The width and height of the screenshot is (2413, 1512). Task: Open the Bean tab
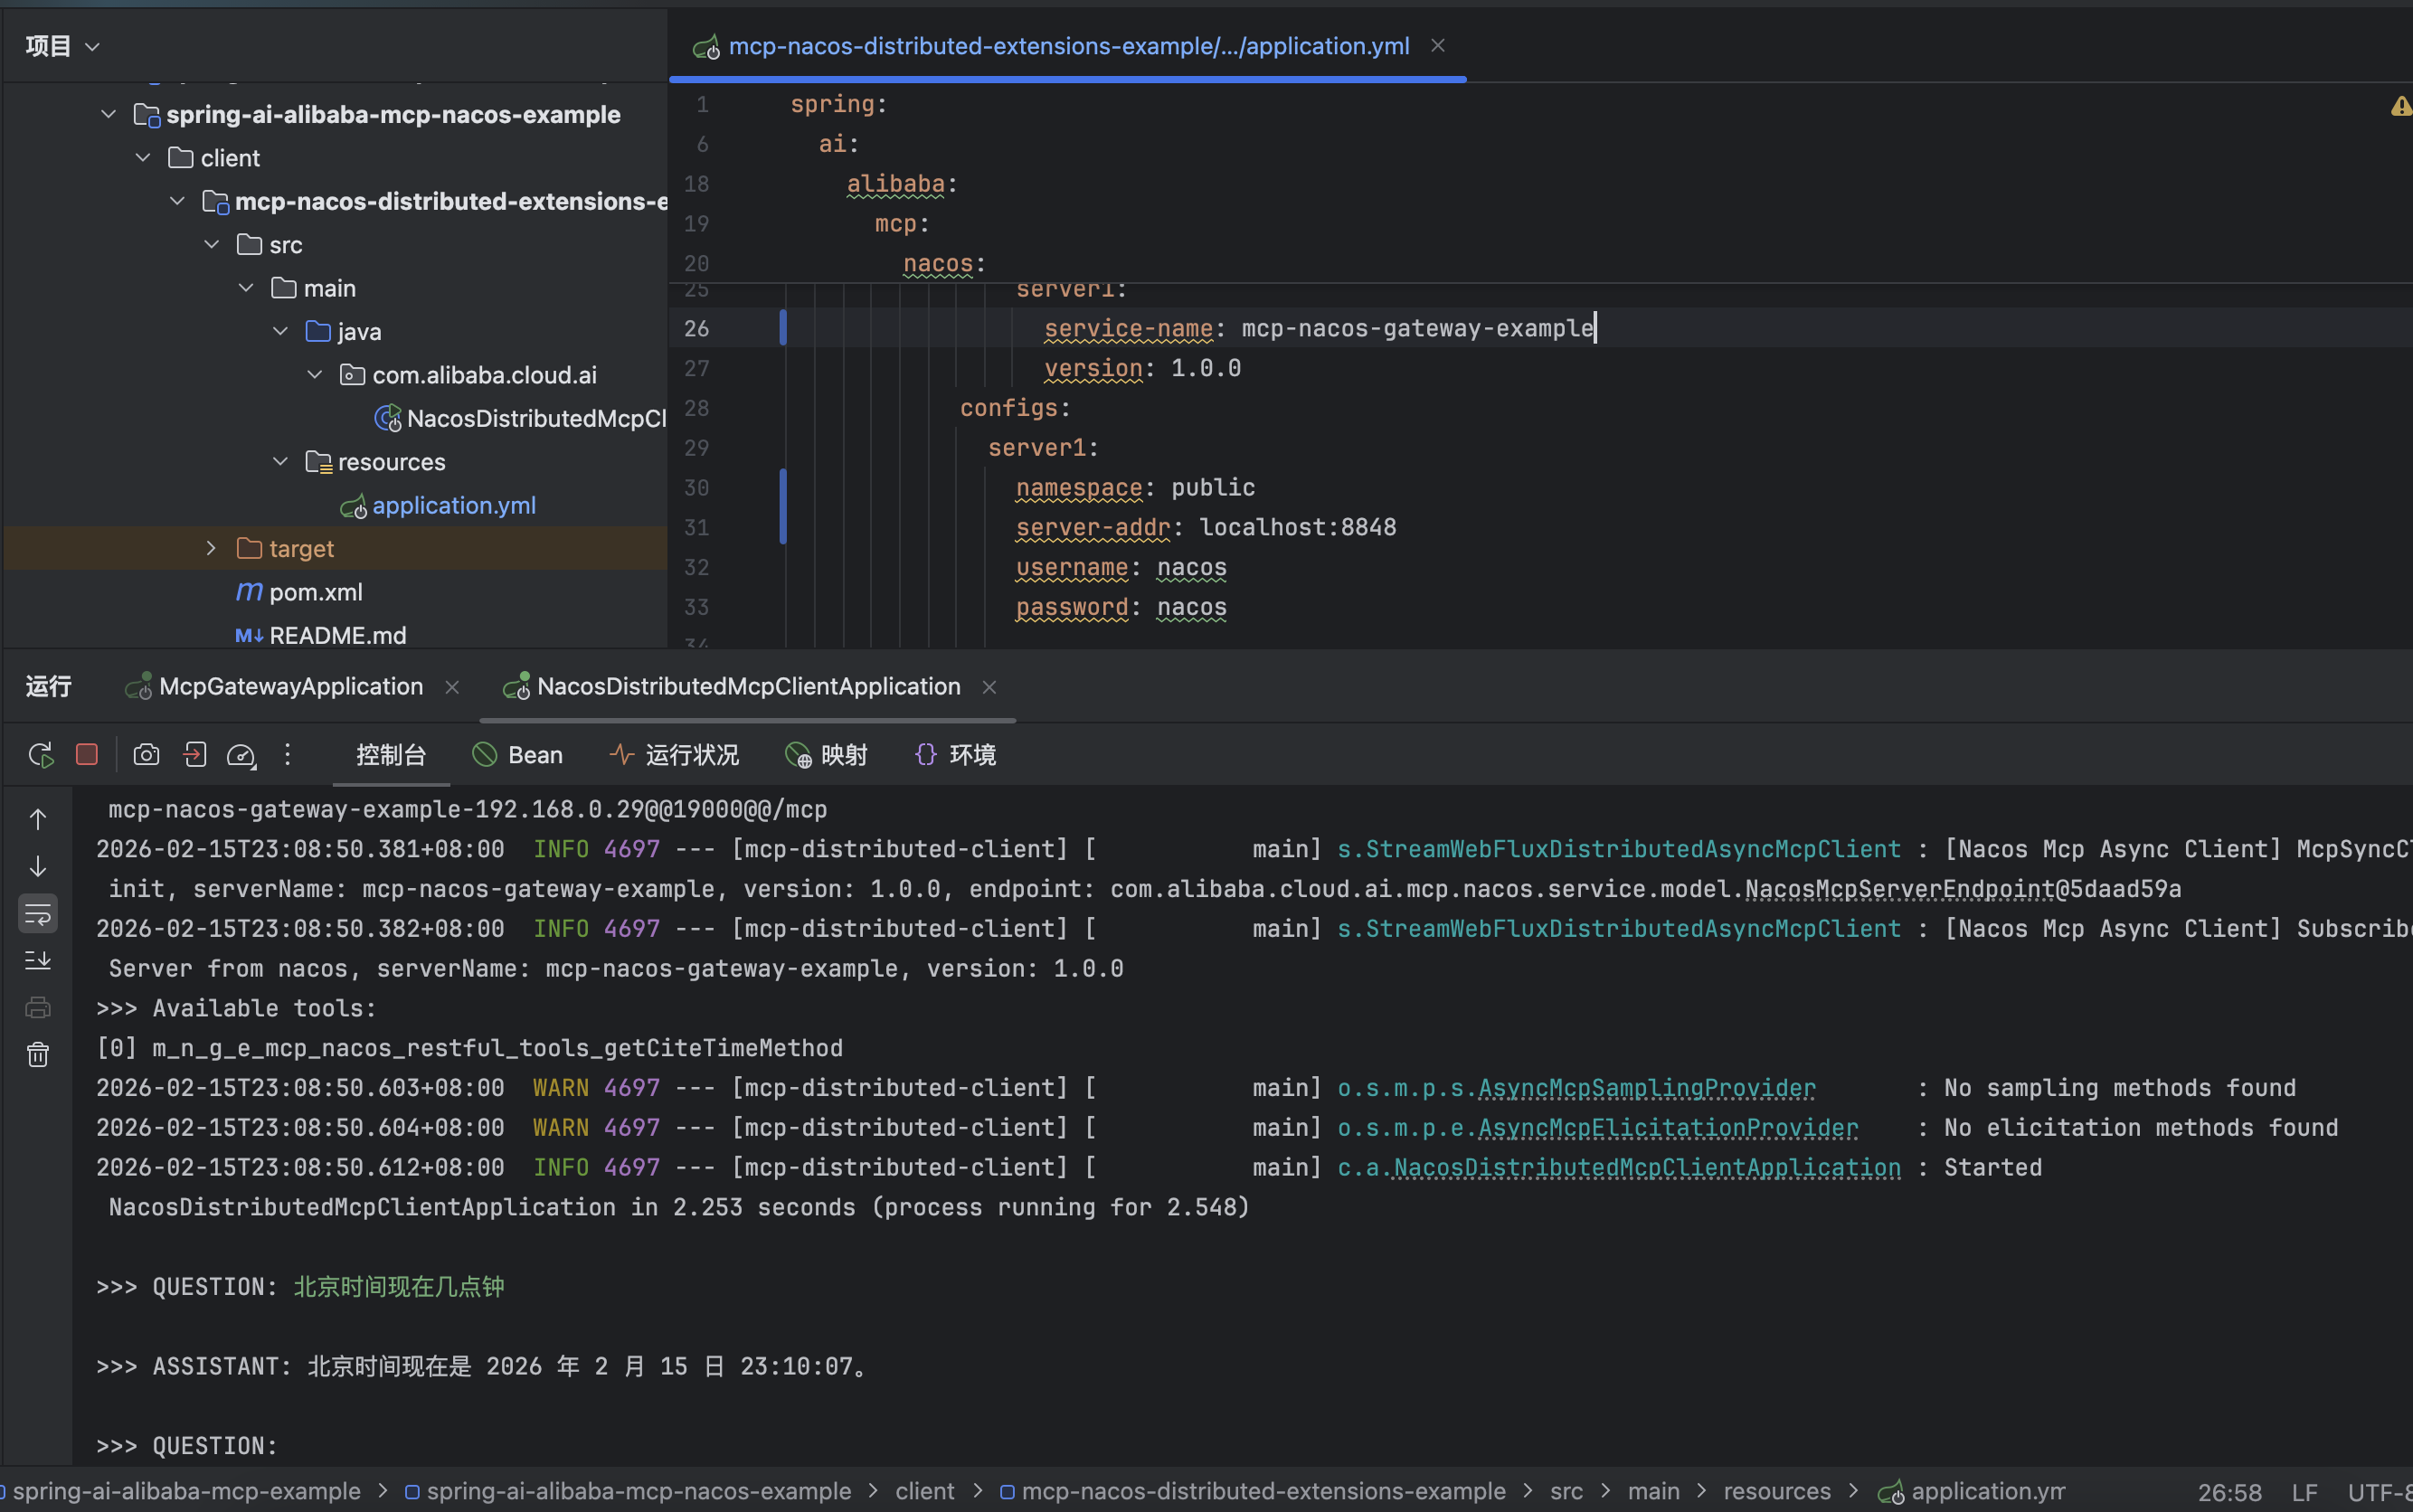tap(517, 755)
